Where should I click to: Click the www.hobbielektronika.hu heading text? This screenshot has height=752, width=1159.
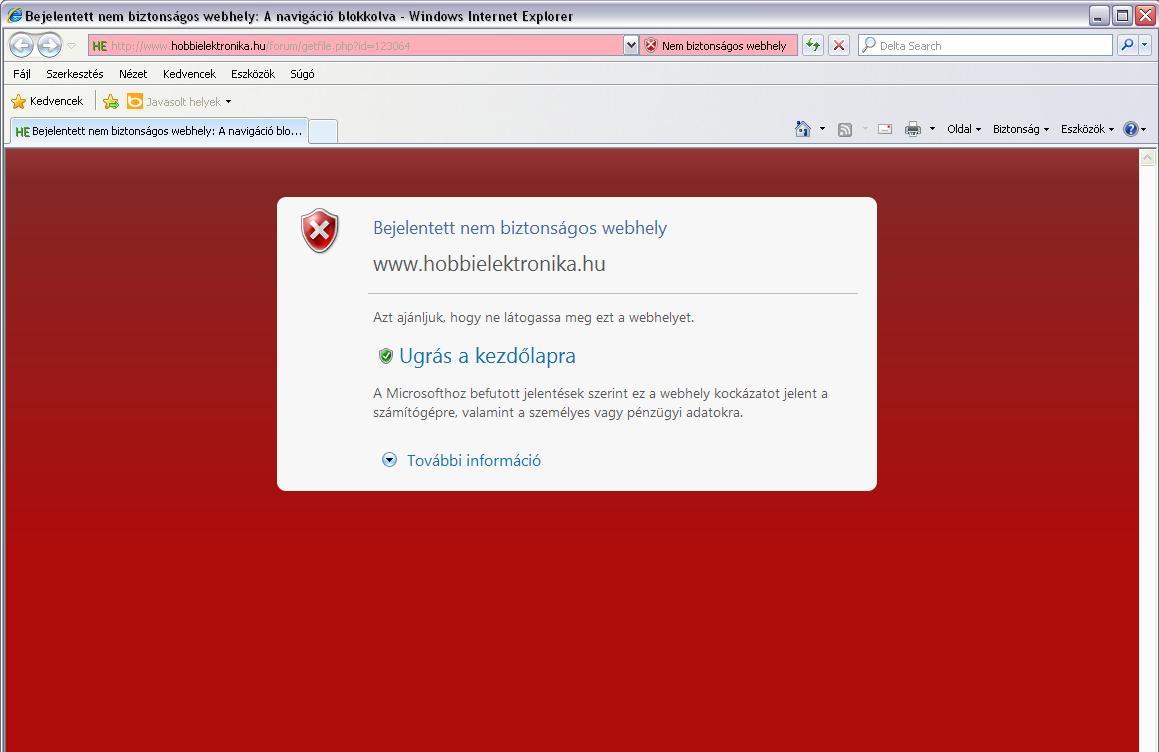pyautogui.click(x=489, y=264)
